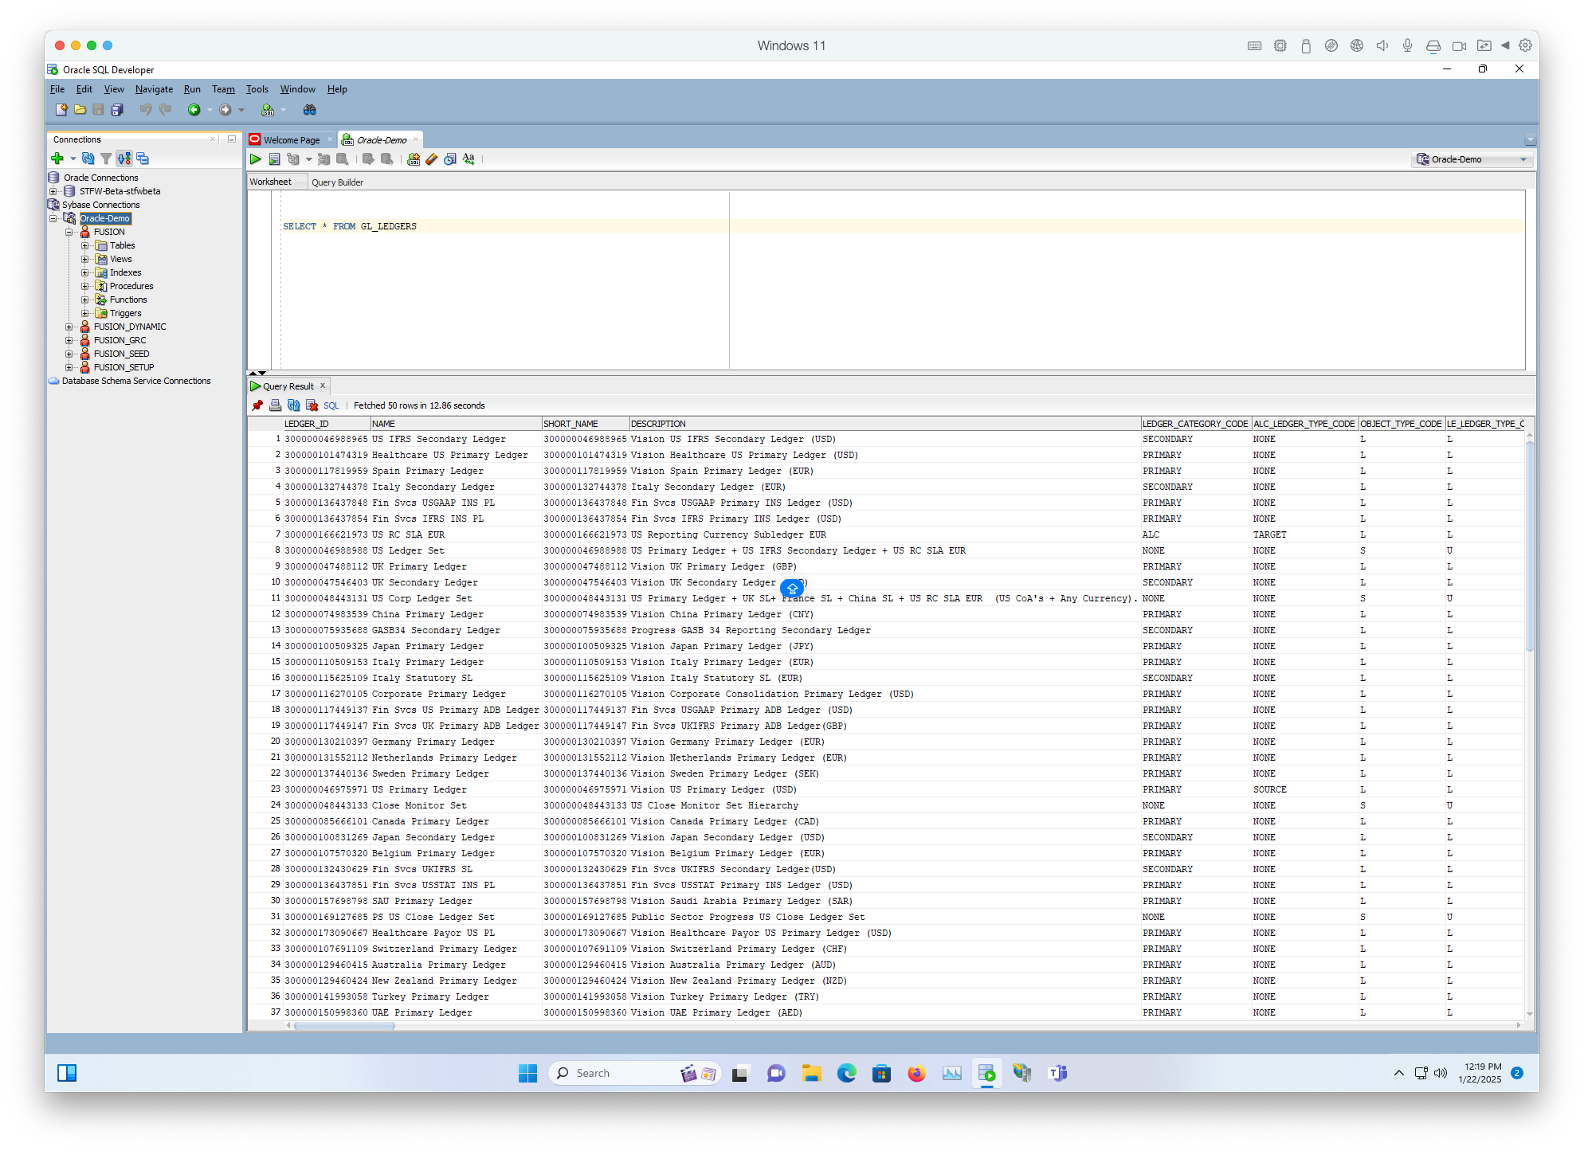The height and width of the screenshot is (1151, 1584).
Task: Open SQL History from the worksheet toolbar
Action: pos(450,159)
